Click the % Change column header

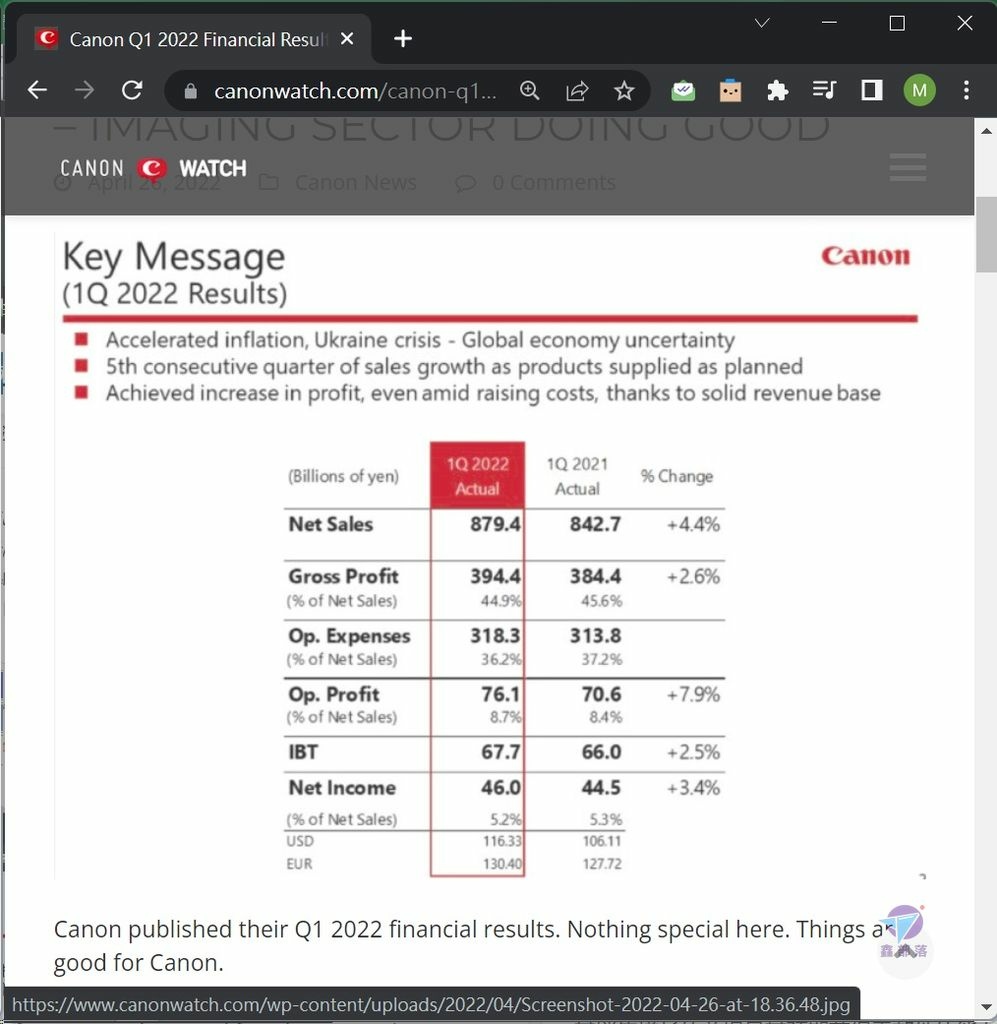[676, 476]
